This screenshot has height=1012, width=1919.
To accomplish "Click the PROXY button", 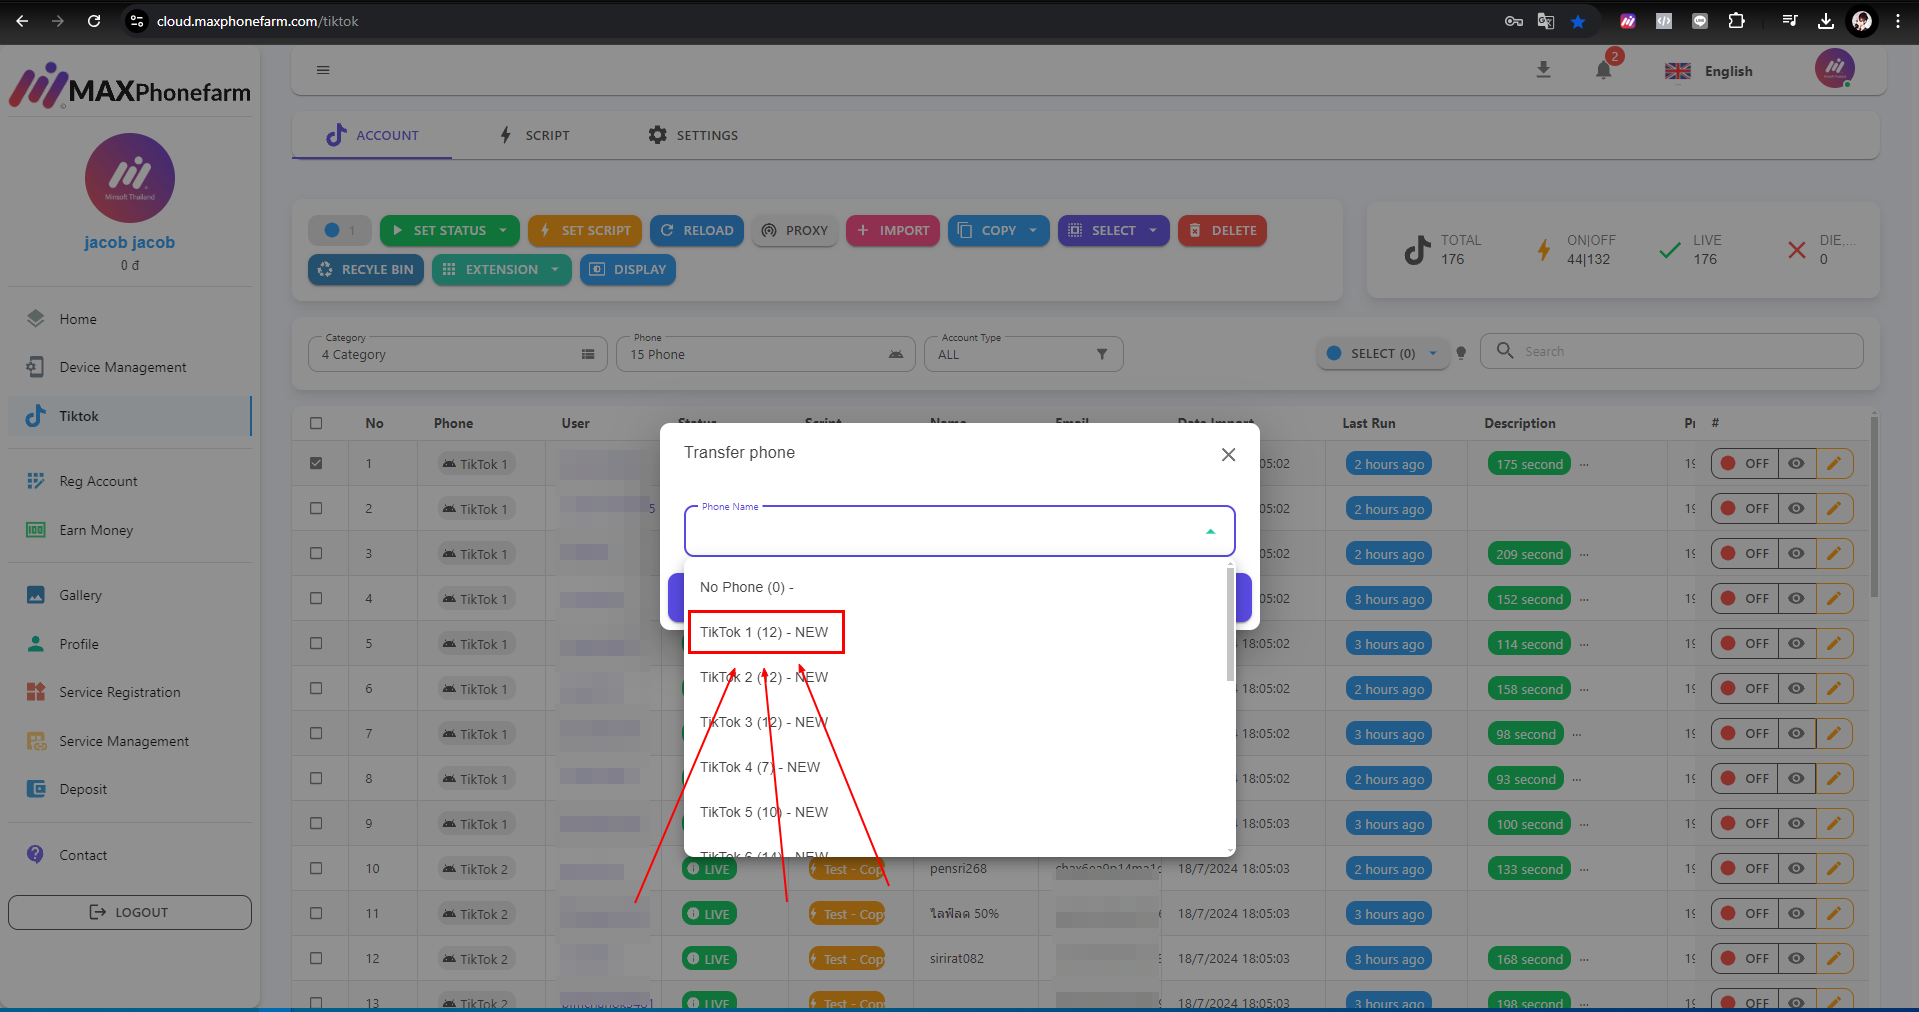I will tap(795, 230).
